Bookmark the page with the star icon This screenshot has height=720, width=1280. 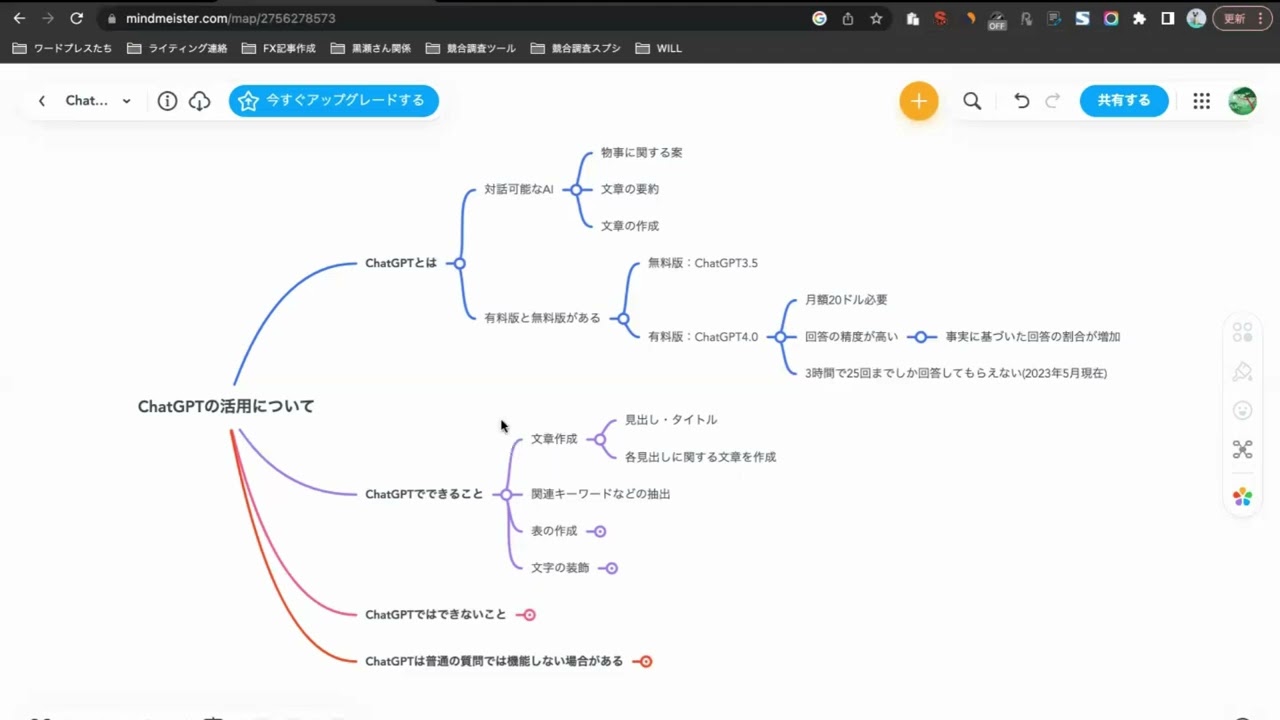[876, 18]
